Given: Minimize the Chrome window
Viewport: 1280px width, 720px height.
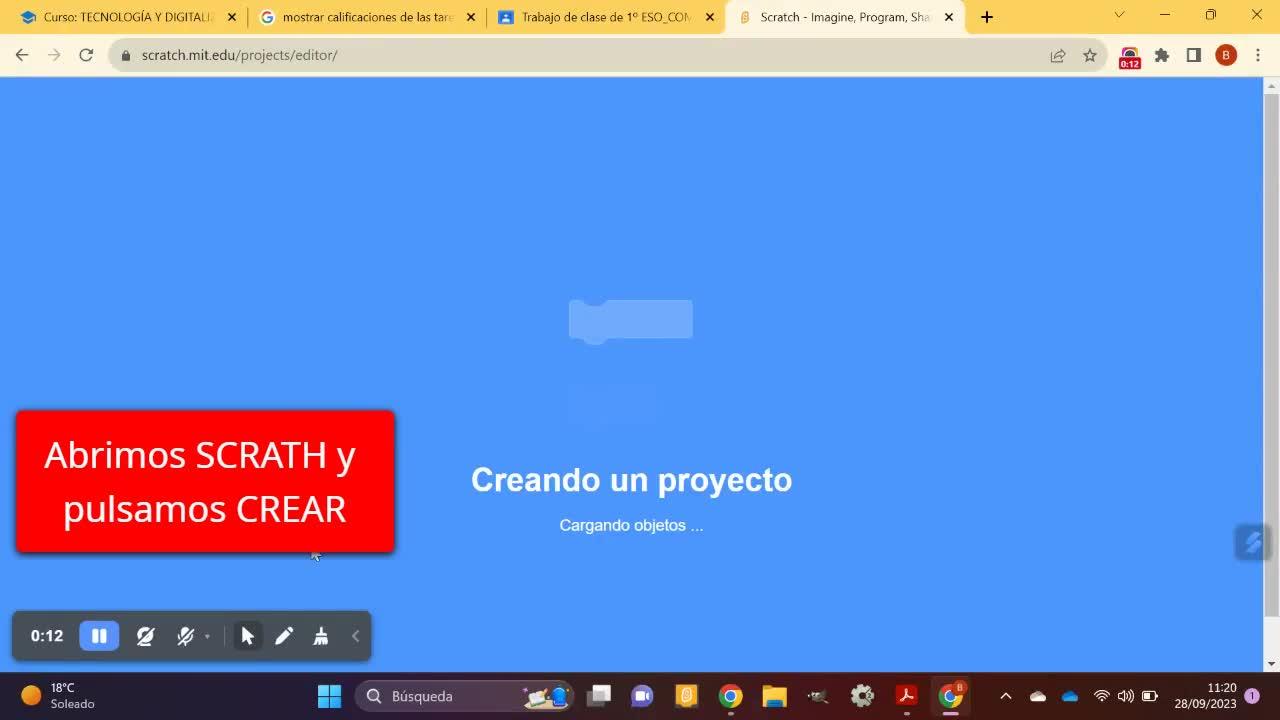Looking at the screenshot, I should pyautogui.click(x=1165, y=15).
